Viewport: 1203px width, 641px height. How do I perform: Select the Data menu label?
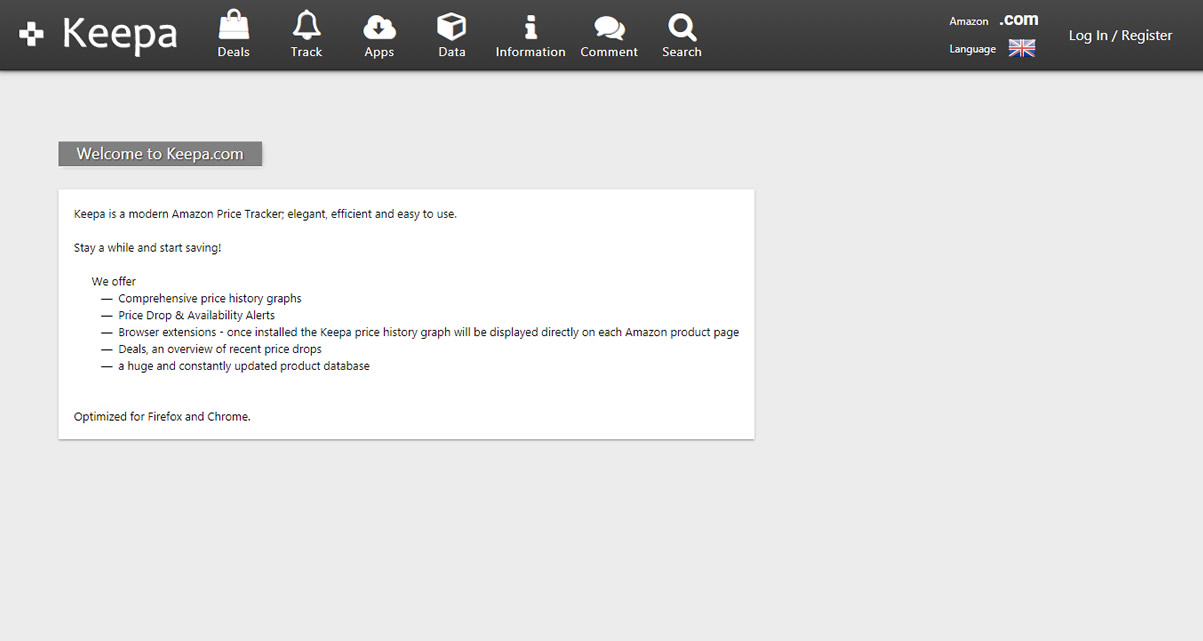[x=452, y=52]
